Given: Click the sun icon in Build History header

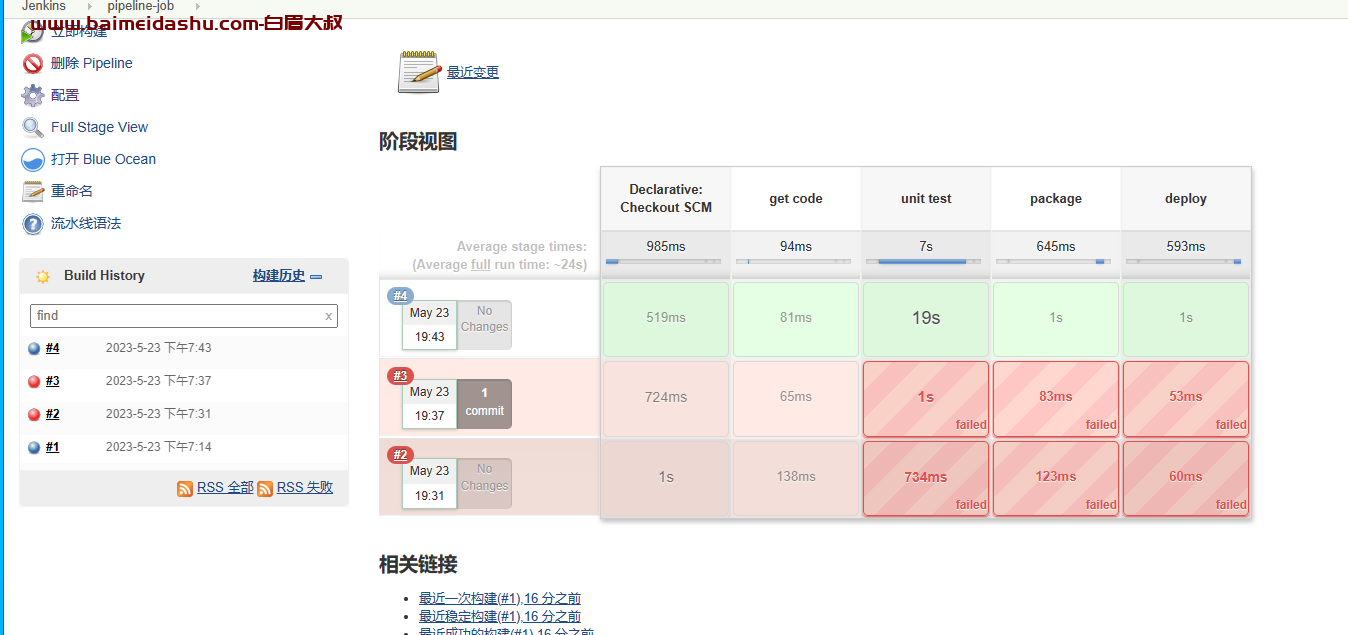Looking at the screenshot, I should (43, 277).
